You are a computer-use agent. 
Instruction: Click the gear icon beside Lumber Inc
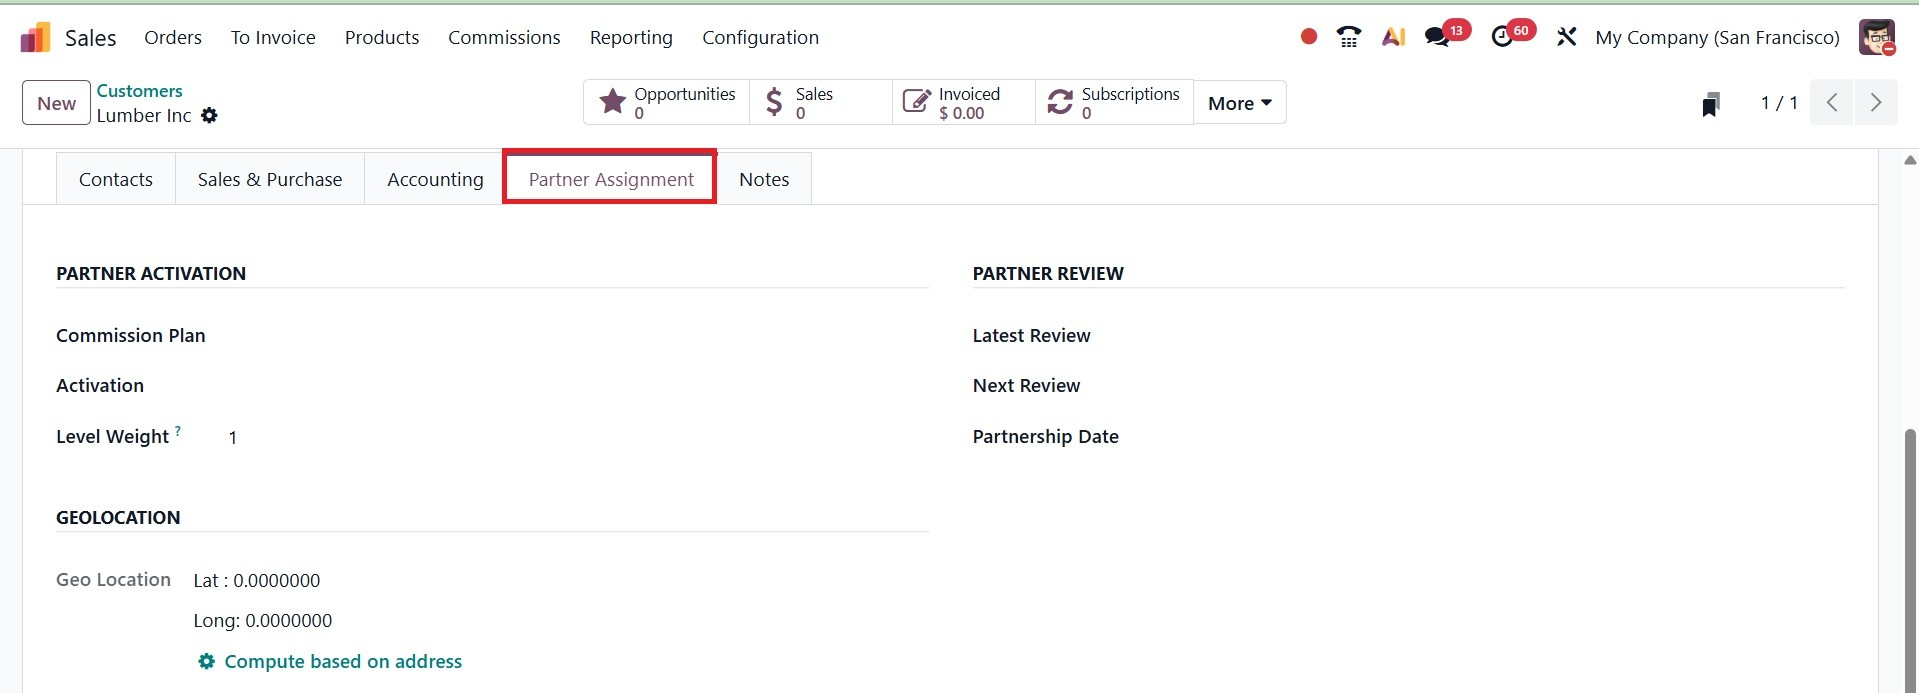pos(209,115)
